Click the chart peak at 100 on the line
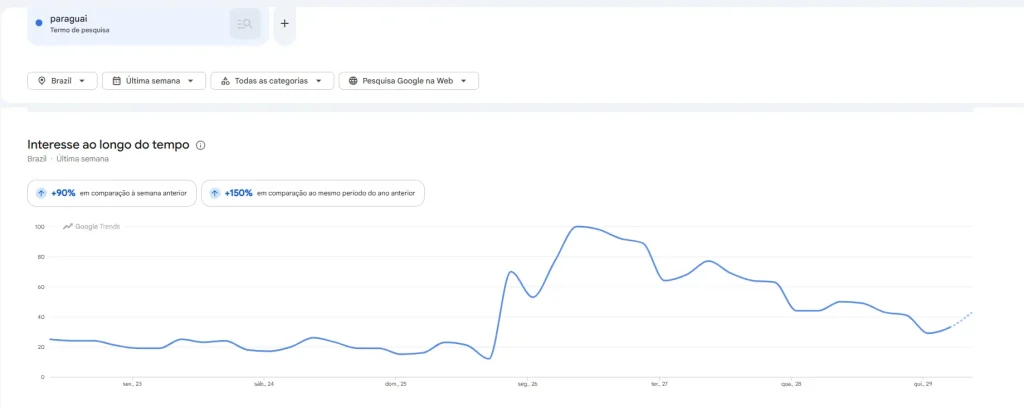Image resolution: width=1024 pixels, height=408 pixels. [577, 227]
